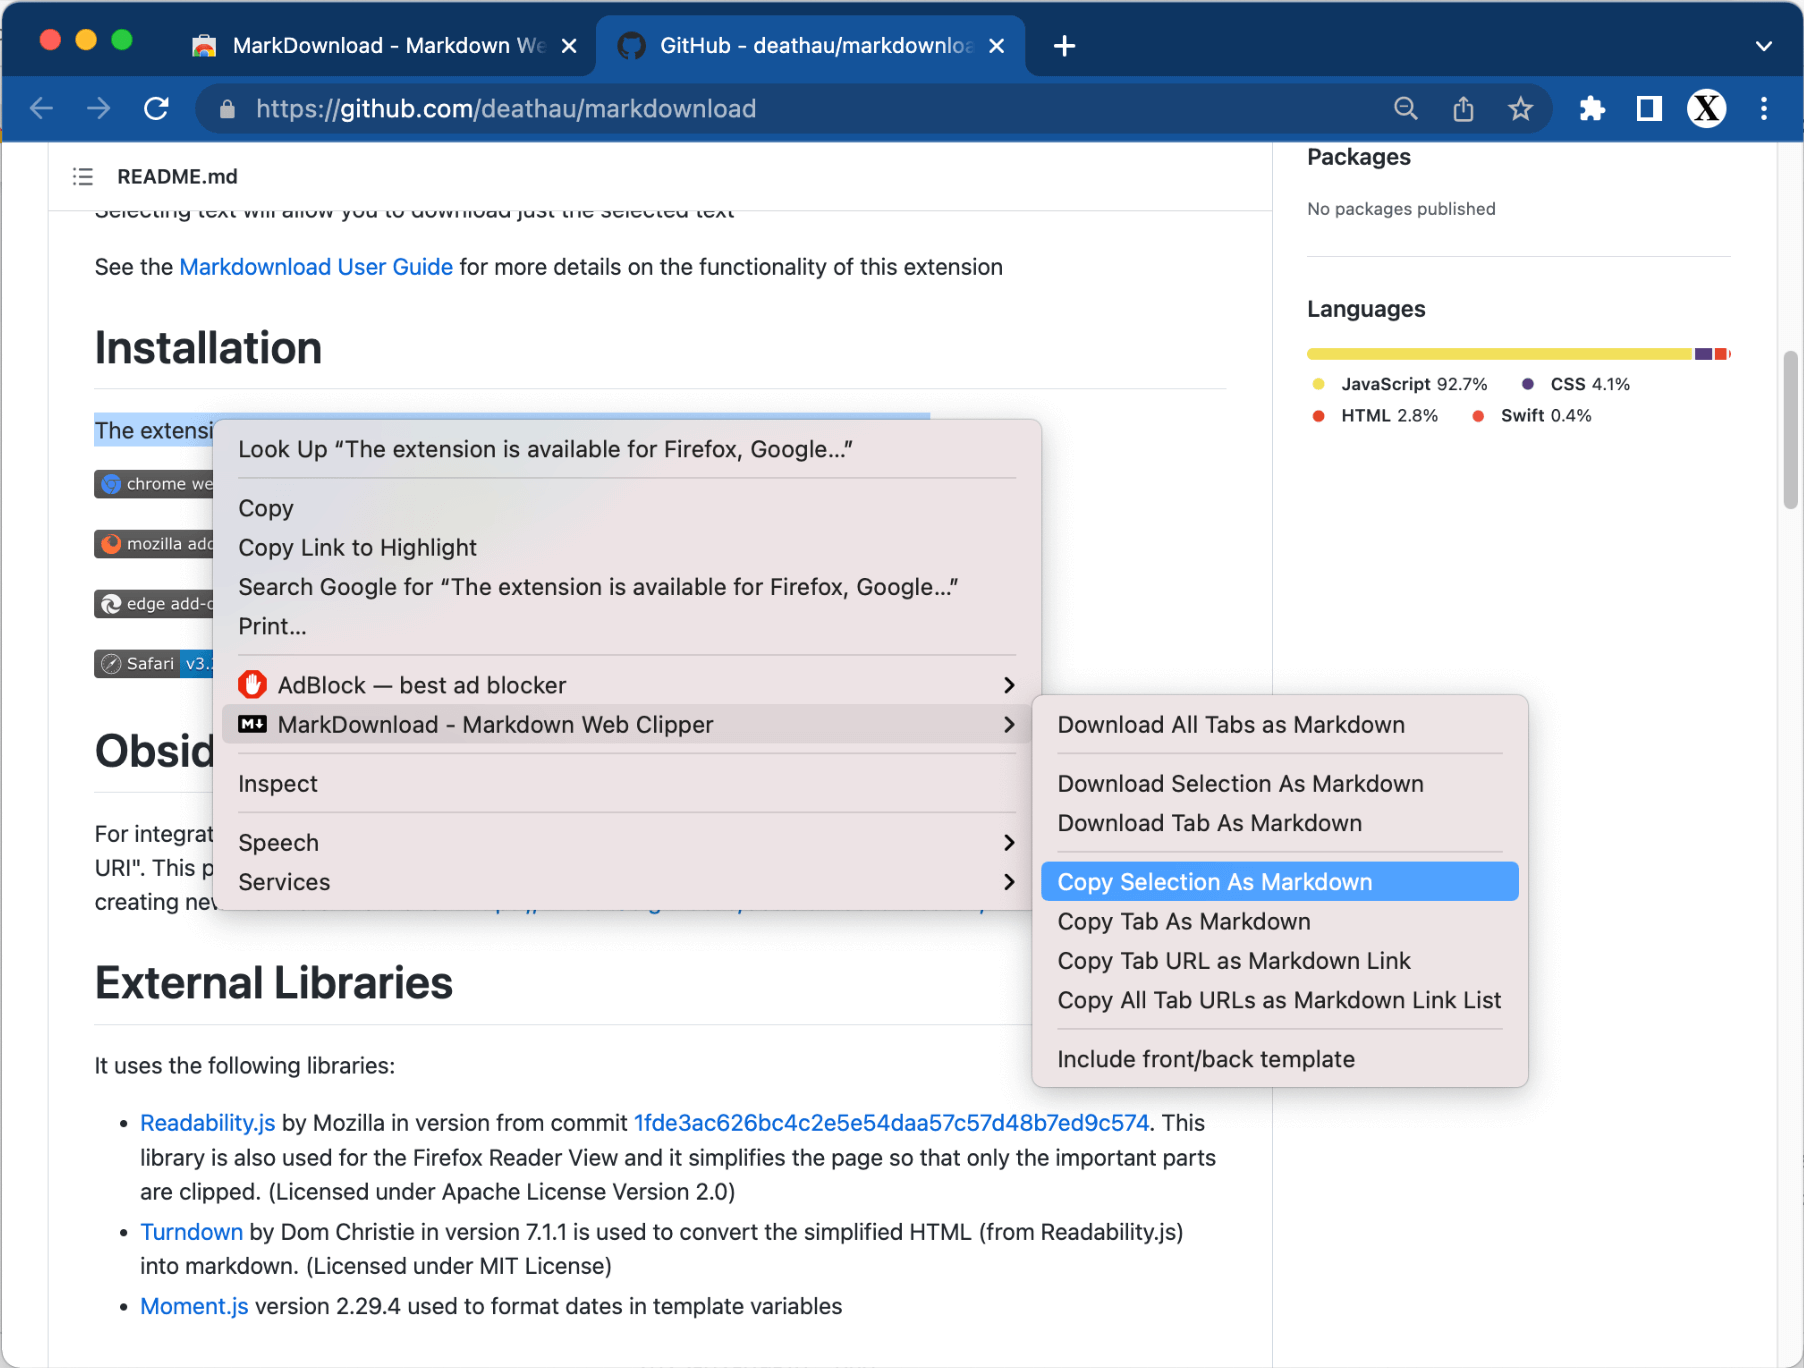Open the commit 1fde3ac626bc hash link

(891, 1123)
